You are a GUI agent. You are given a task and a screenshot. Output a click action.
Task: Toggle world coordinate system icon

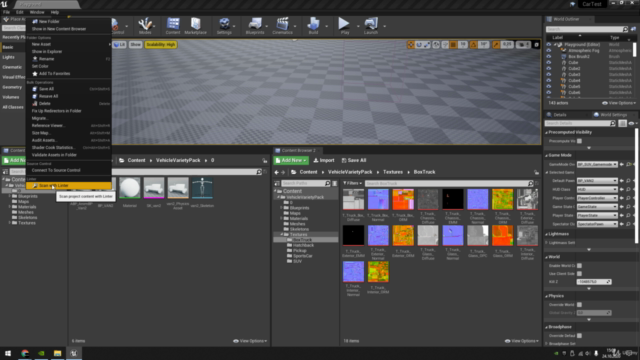436,45
